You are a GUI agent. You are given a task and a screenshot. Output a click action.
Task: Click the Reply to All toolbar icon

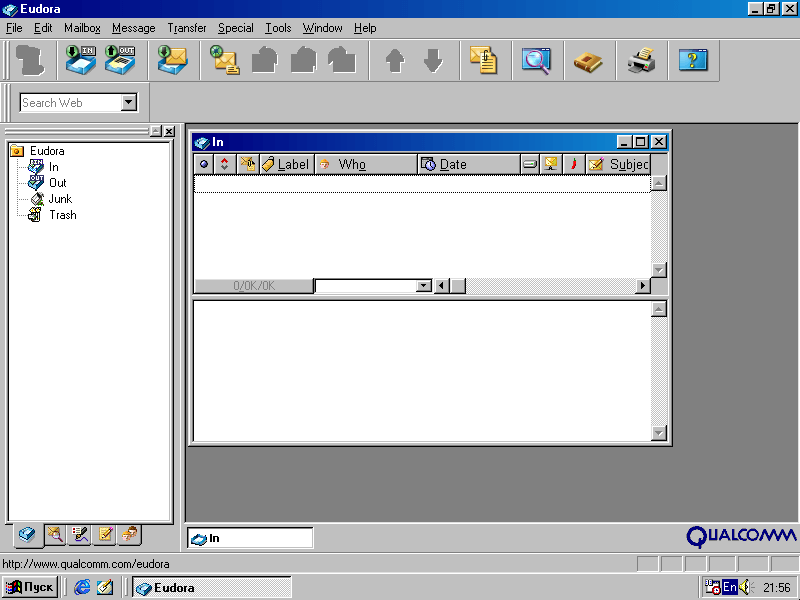303,60
